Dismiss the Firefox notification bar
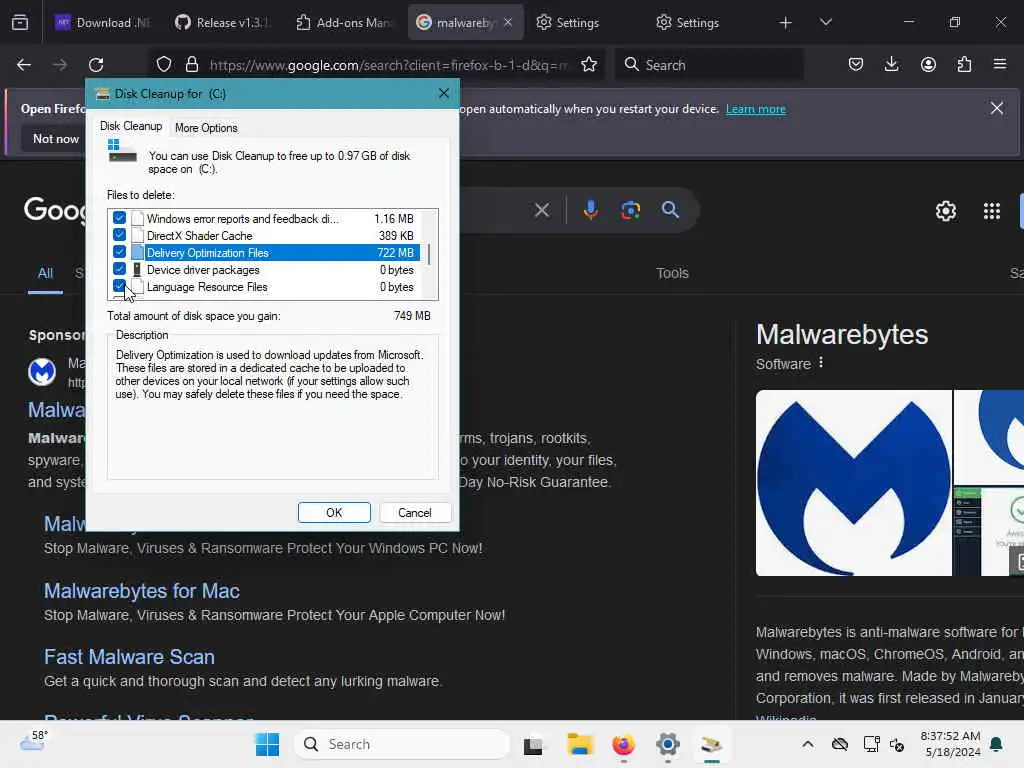 (997, 108)
